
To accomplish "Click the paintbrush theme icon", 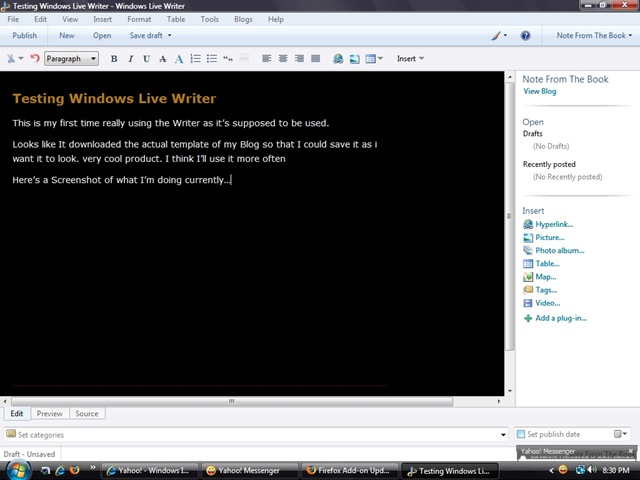I will [x=496, y=36].
